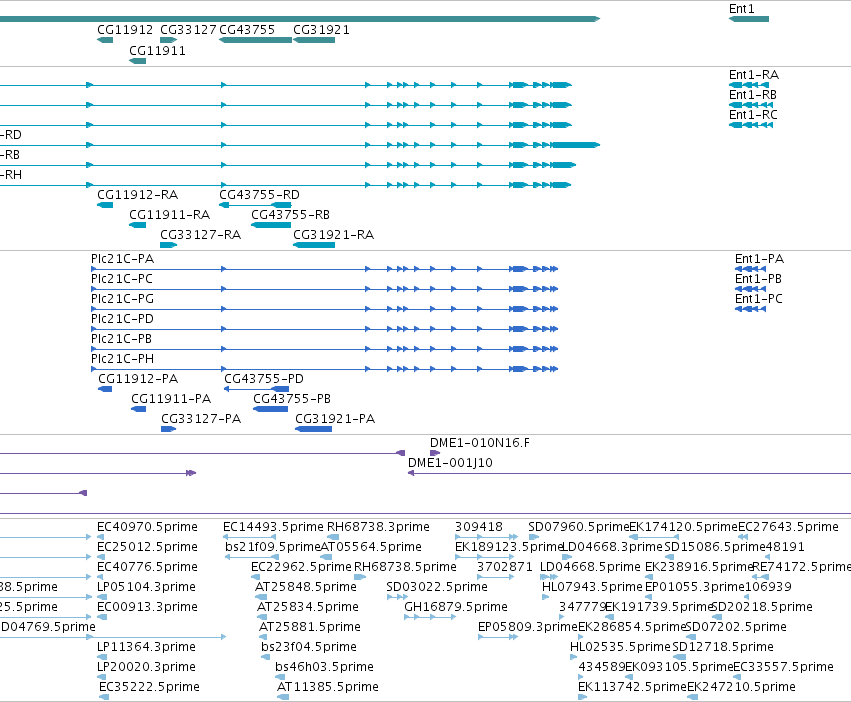Click the SD03022.5prime EST label
The image size is (851, 702).
click(437, 587)
